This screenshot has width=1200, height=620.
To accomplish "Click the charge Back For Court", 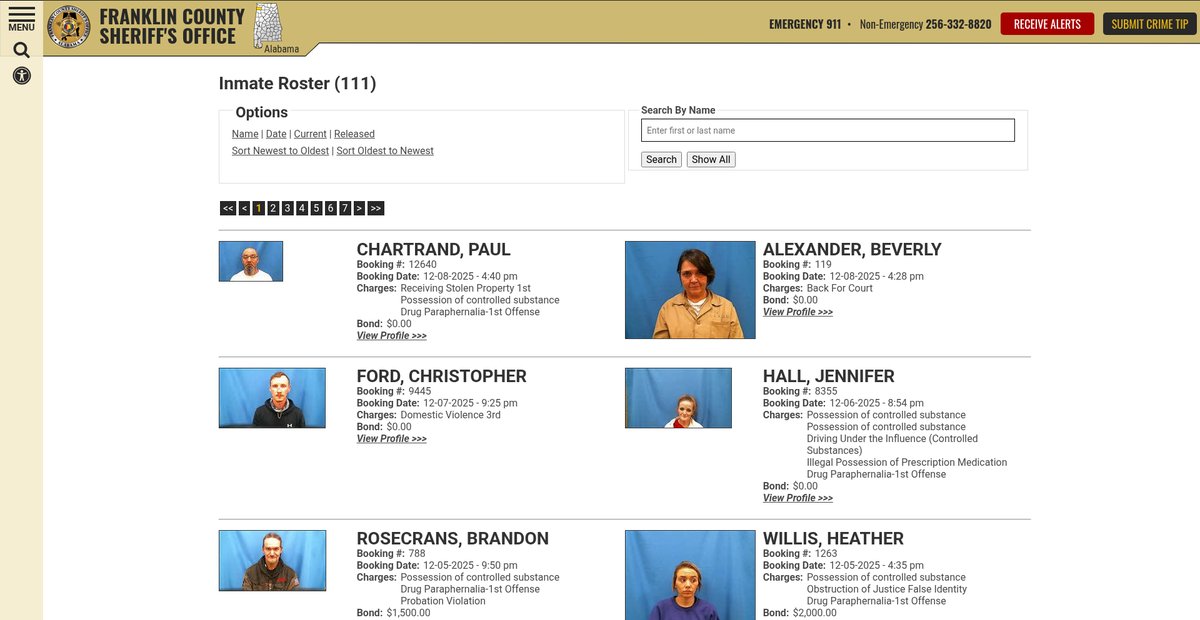I will 840,288.
